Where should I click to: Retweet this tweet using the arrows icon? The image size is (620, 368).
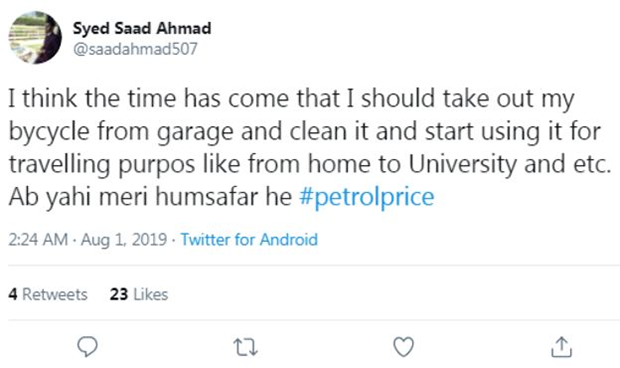point(246,347)
